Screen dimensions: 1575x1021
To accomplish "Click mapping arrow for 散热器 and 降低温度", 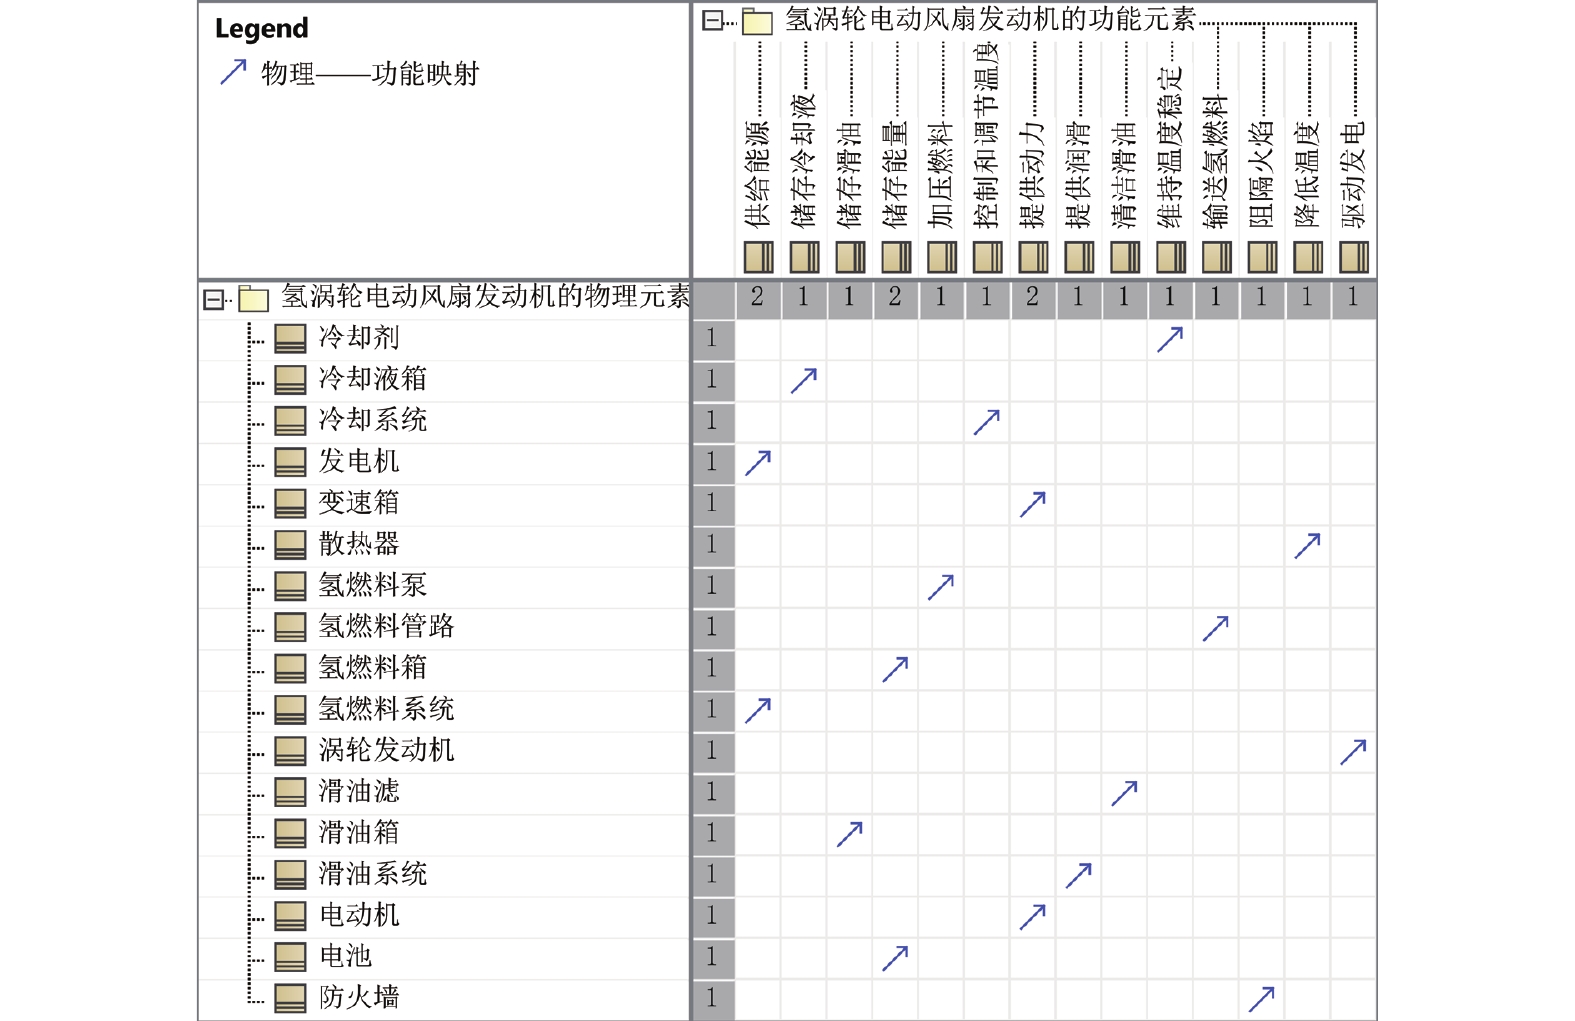I will (x=1307, y=545).
